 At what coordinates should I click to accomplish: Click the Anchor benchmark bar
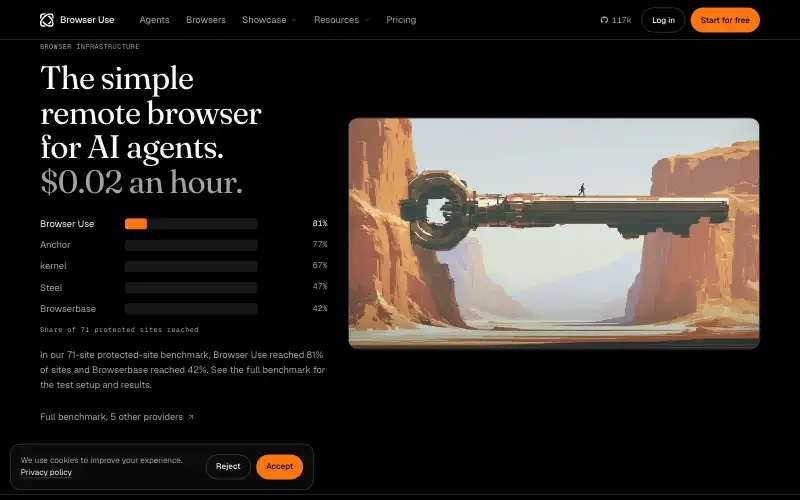coord(191,245)
